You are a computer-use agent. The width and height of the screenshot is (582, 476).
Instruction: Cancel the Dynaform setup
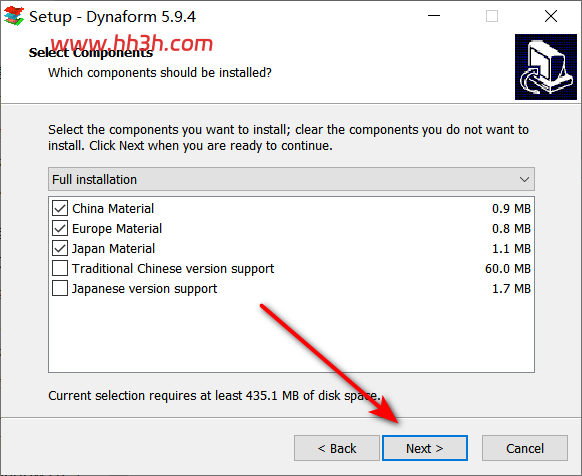pyautogui.click(x=525, y=448)
